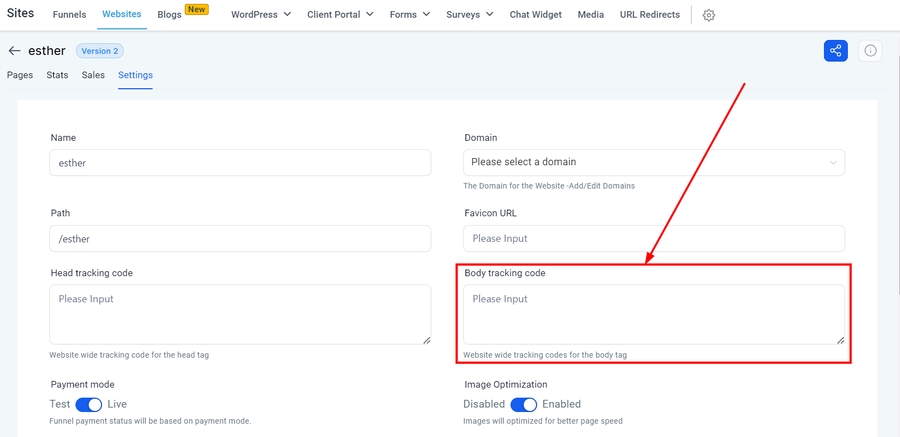Open the Stats tab

tap(57, 75)
